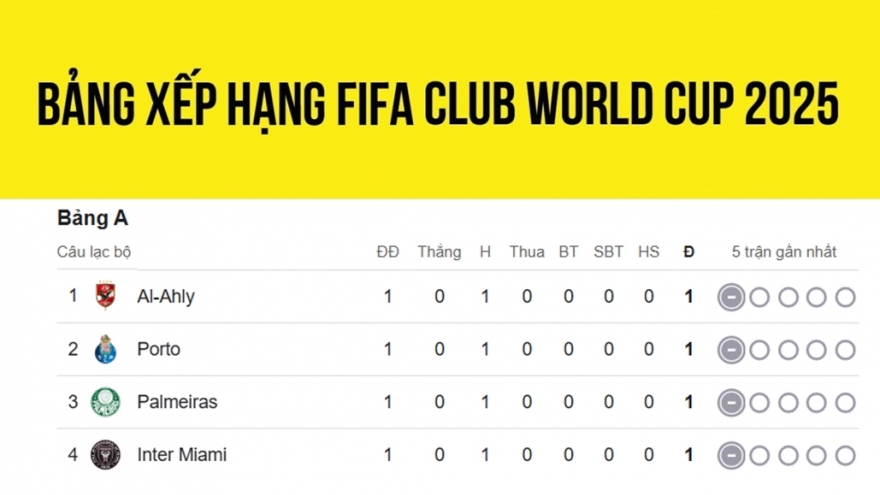The height and width of the screenshot is (495, 880).
Task: Click the Palmeiras club crest icon
Action: coord(105,402)
